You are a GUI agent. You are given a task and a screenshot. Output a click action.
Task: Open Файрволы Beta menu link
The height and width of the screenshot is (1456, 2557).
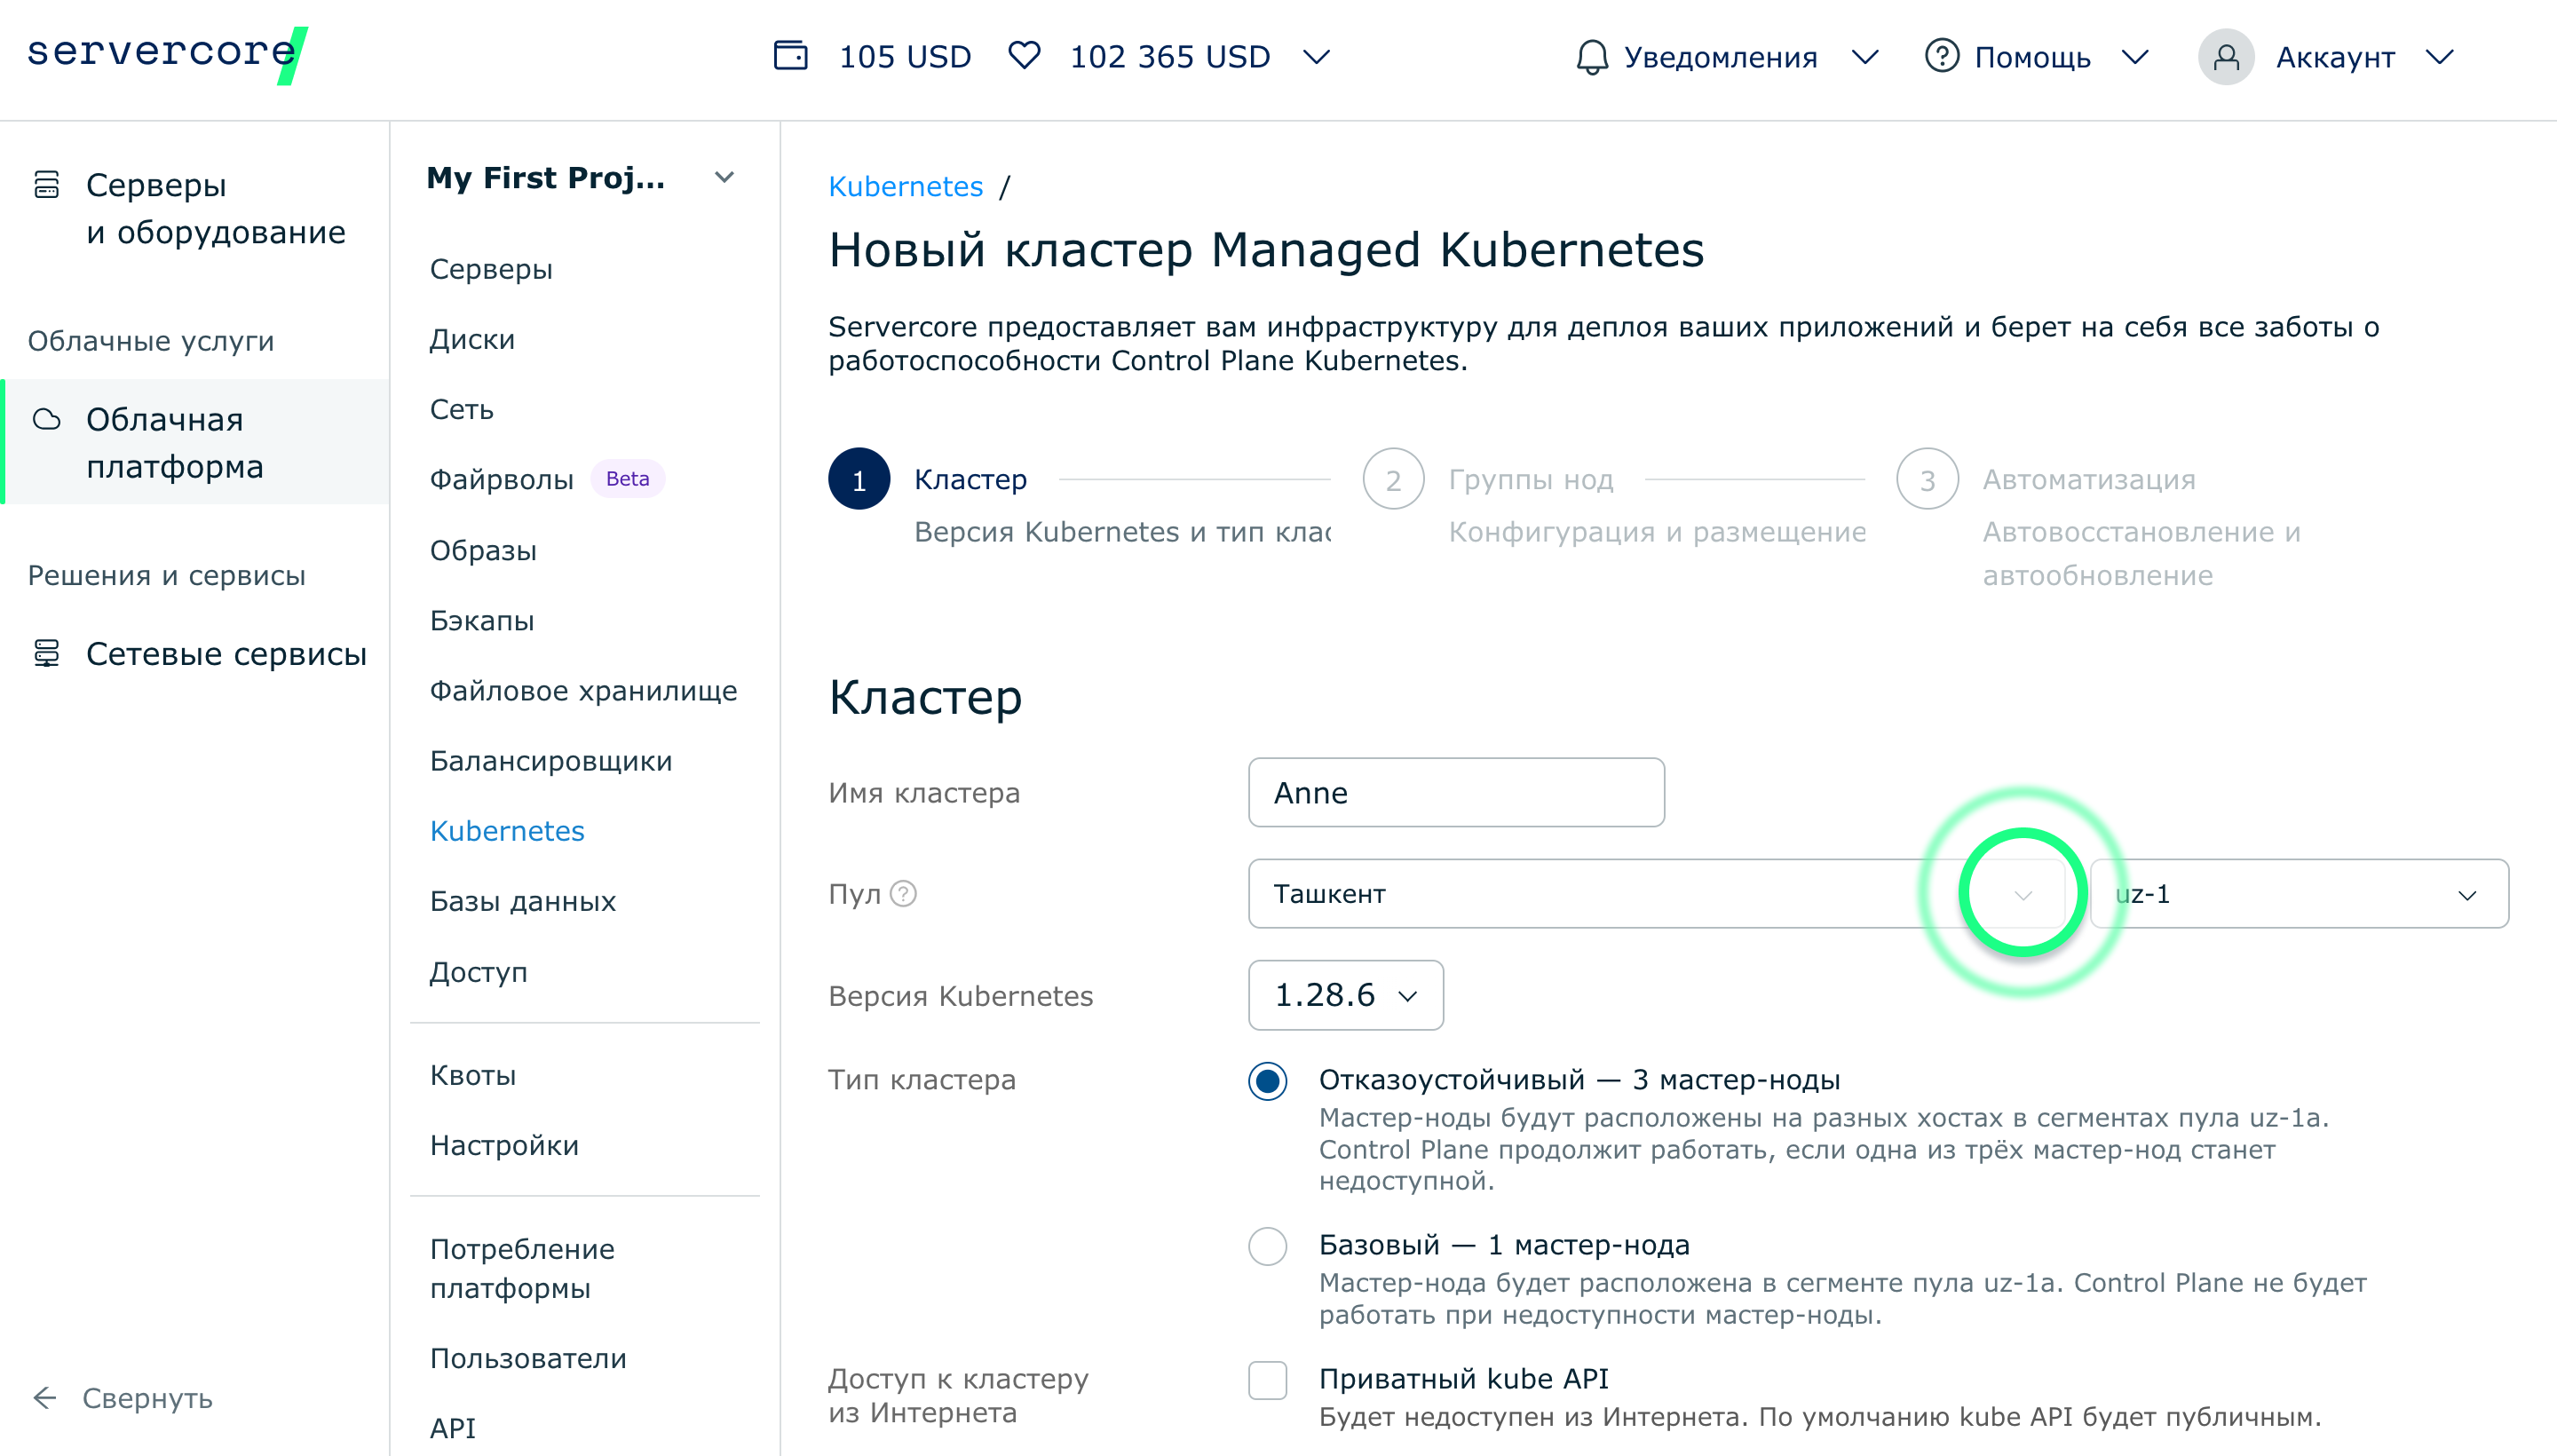501,479
